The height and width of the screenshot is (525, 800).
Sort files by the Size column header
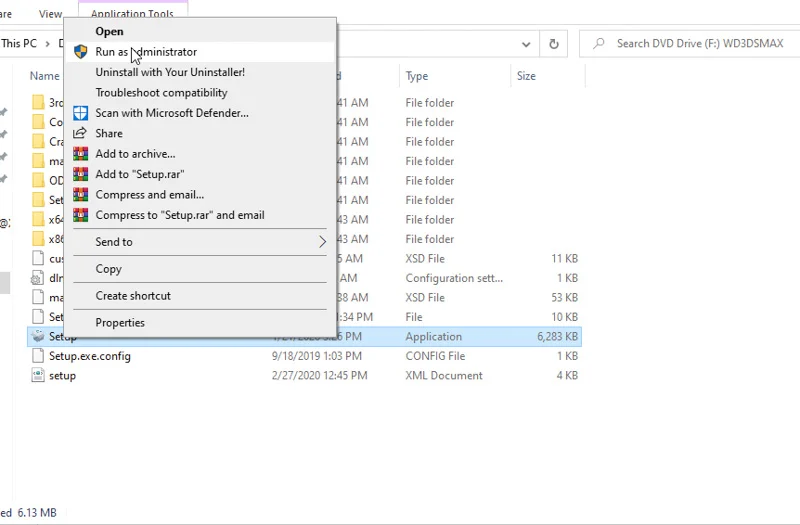coord(526,76)
